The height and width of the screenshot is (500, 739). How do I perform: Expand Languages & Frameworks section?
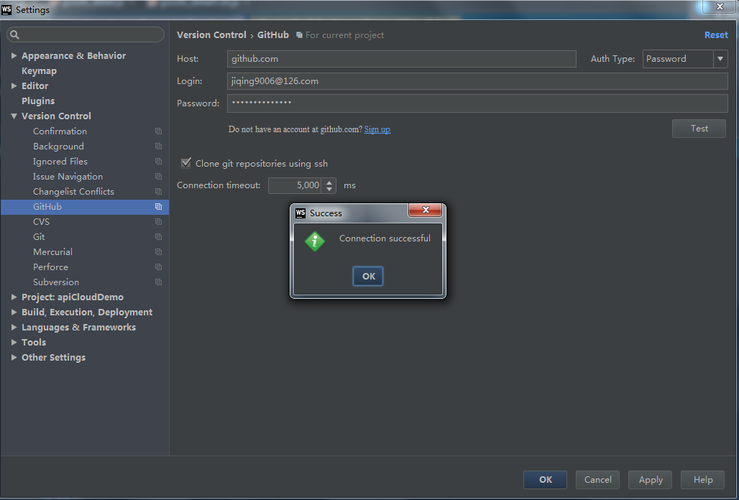14,327
